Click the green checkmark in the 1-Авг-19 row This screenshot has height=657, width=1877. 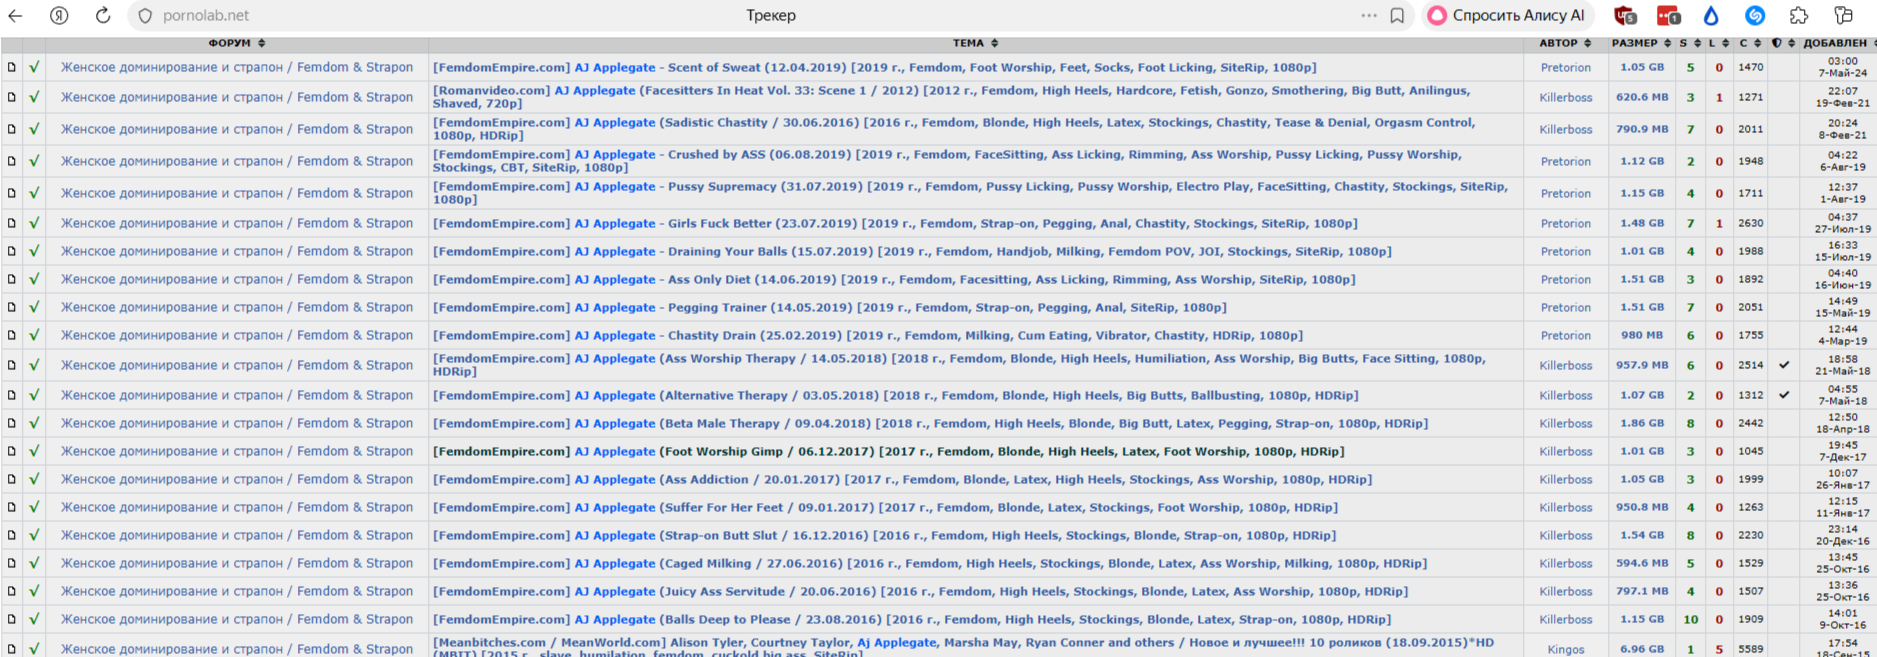click(x=34, y=193)
